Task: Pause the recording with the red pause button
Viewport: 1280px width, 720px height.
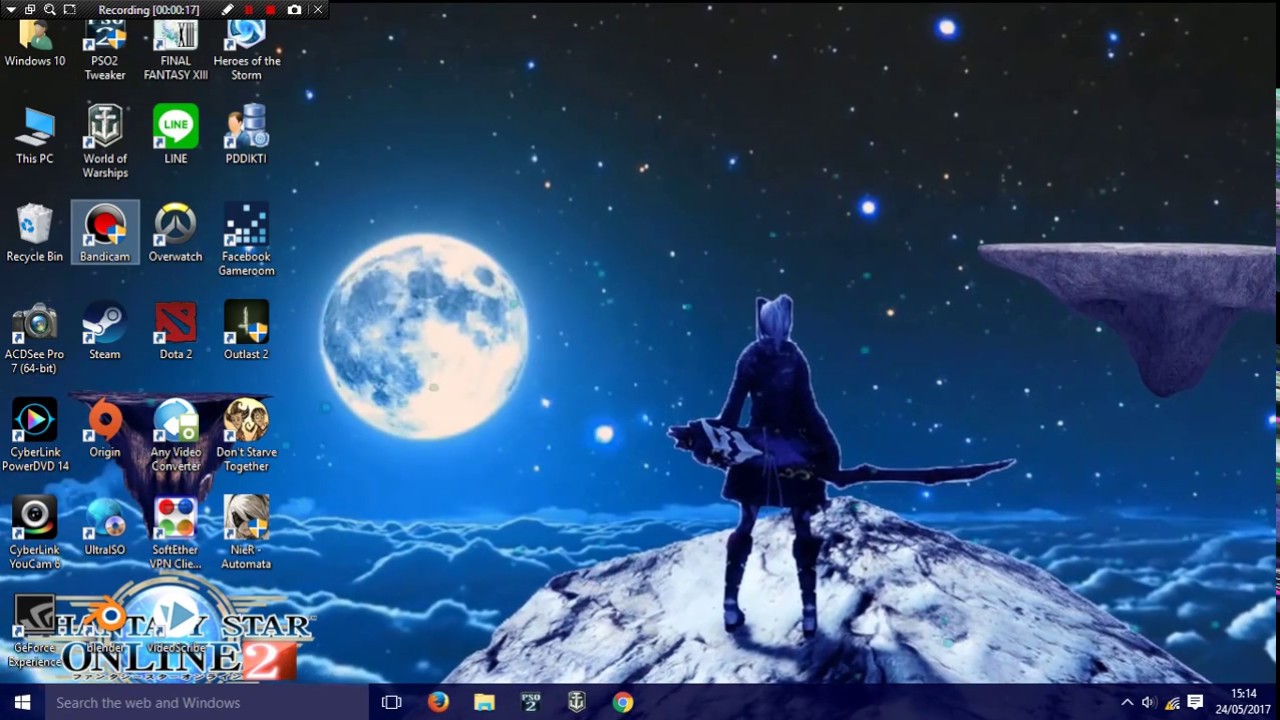Action: 249,10
